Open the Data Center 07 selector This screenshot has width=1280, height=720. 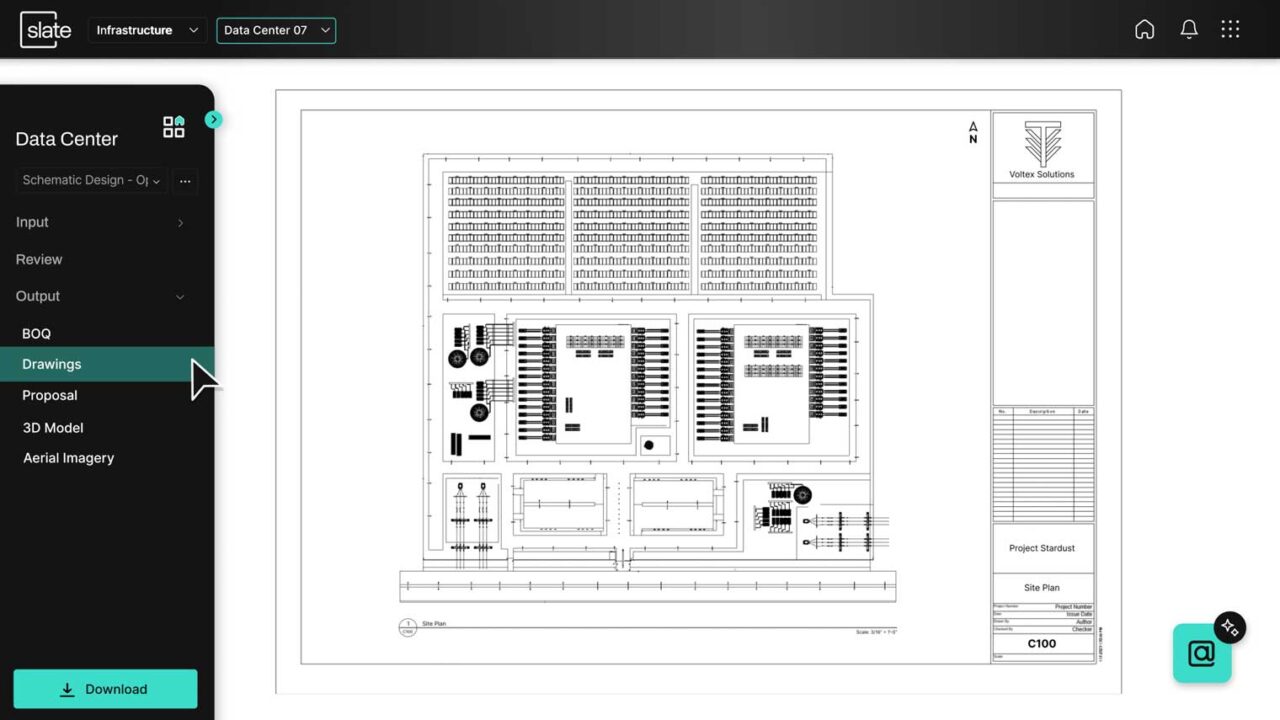276,30
